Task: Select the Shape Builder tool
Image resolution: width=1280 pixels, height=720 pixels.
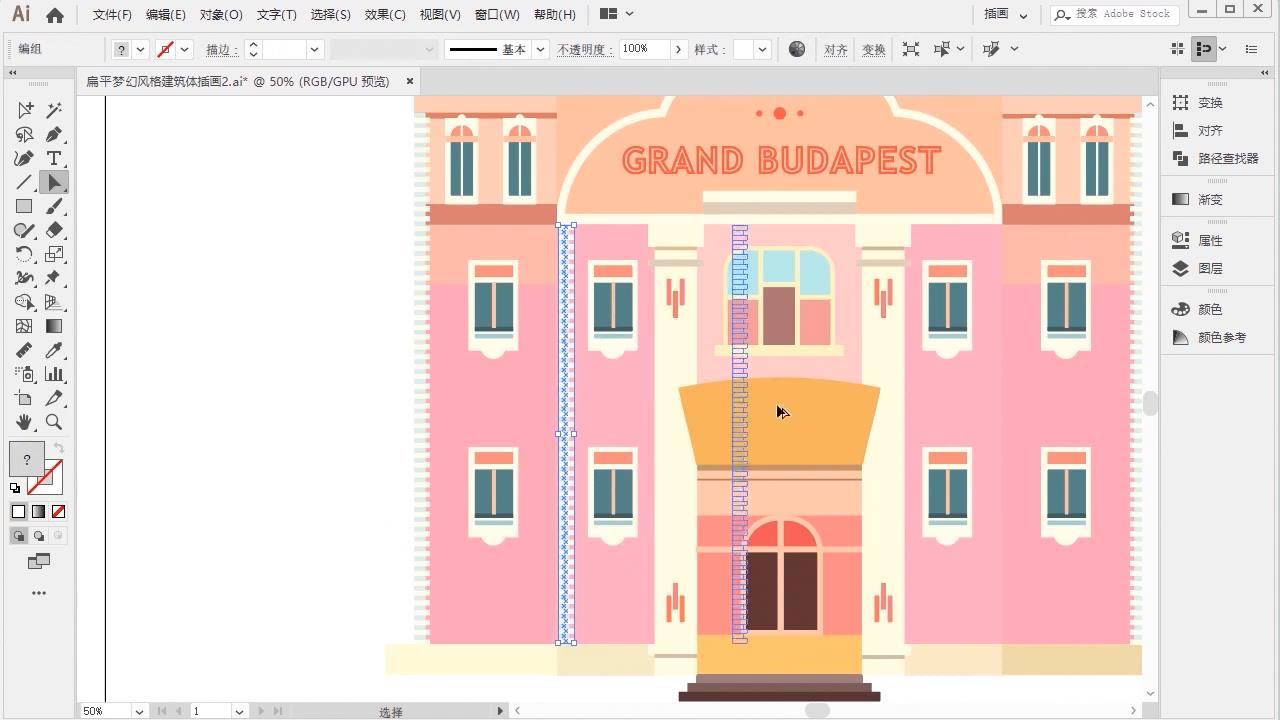Action: pos(25,302)
